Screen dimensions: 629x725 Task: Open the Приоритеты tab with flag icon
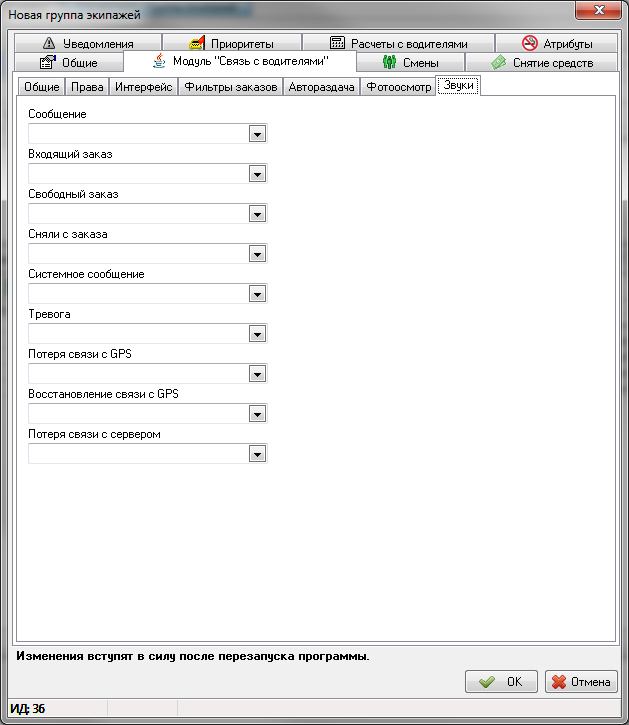[x=231, y=44]
